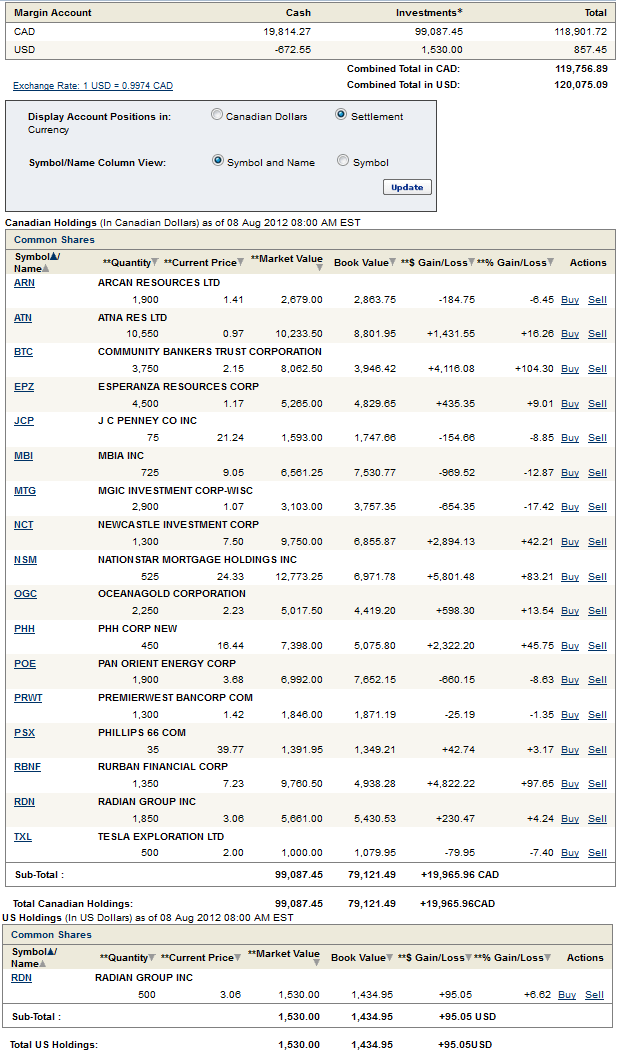Open the NSM symbol link
Screen dimensions: 636x1061
[25, 559]
